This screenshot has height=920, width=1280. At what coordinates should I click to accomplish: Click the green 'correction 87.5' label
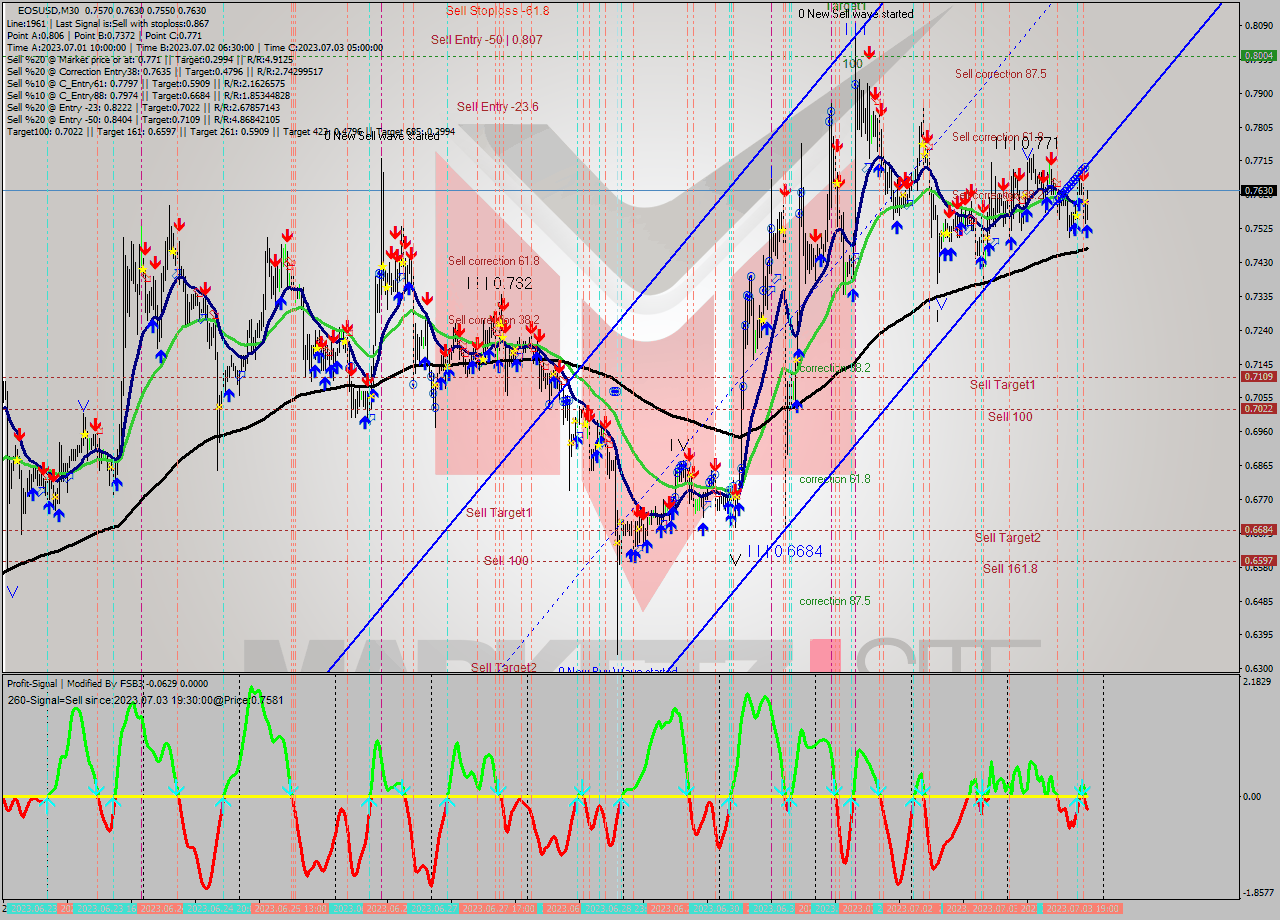click(x=834, y=601)
